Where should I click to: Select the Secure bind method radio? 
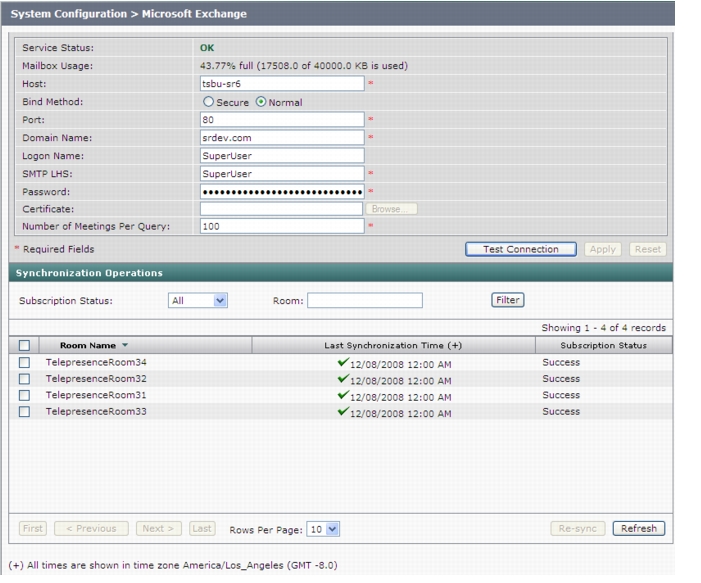(x=208, y=102)
